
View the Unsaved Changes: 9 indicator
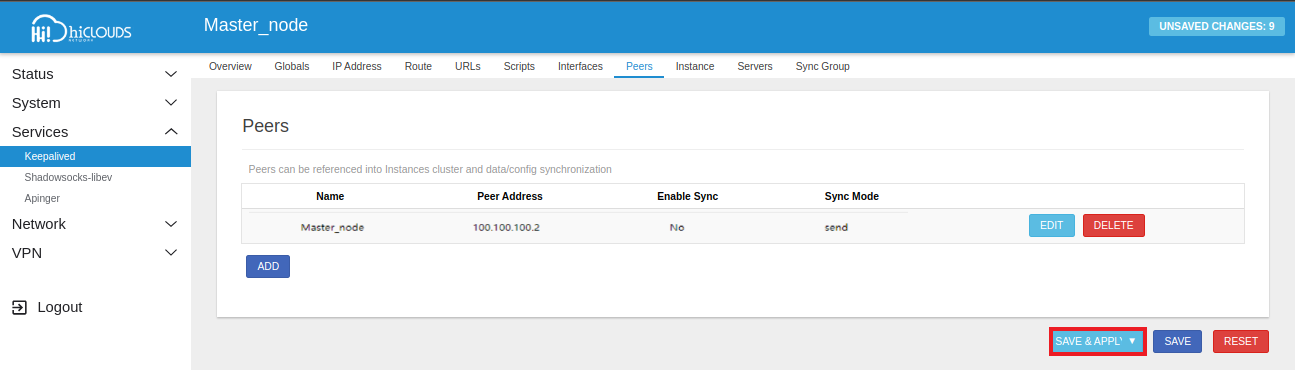coord(1216,27)
